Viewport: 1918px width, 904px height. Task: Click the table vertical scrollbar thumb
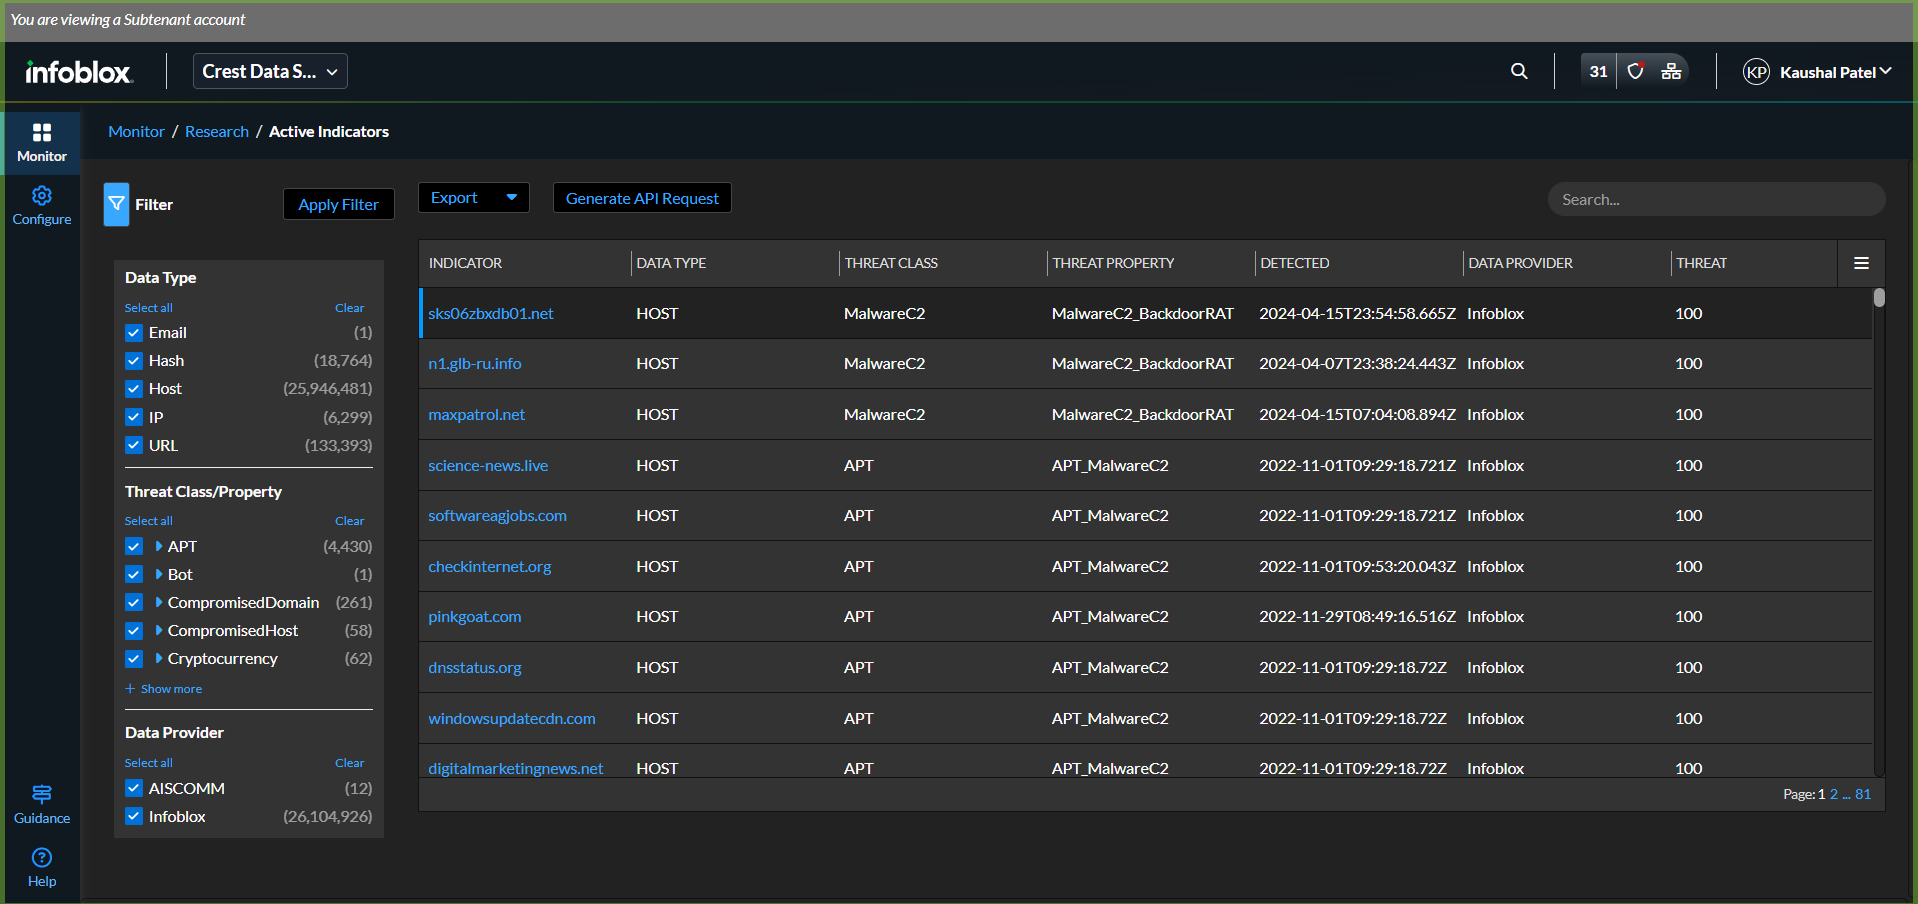[x=1879, y=297]
